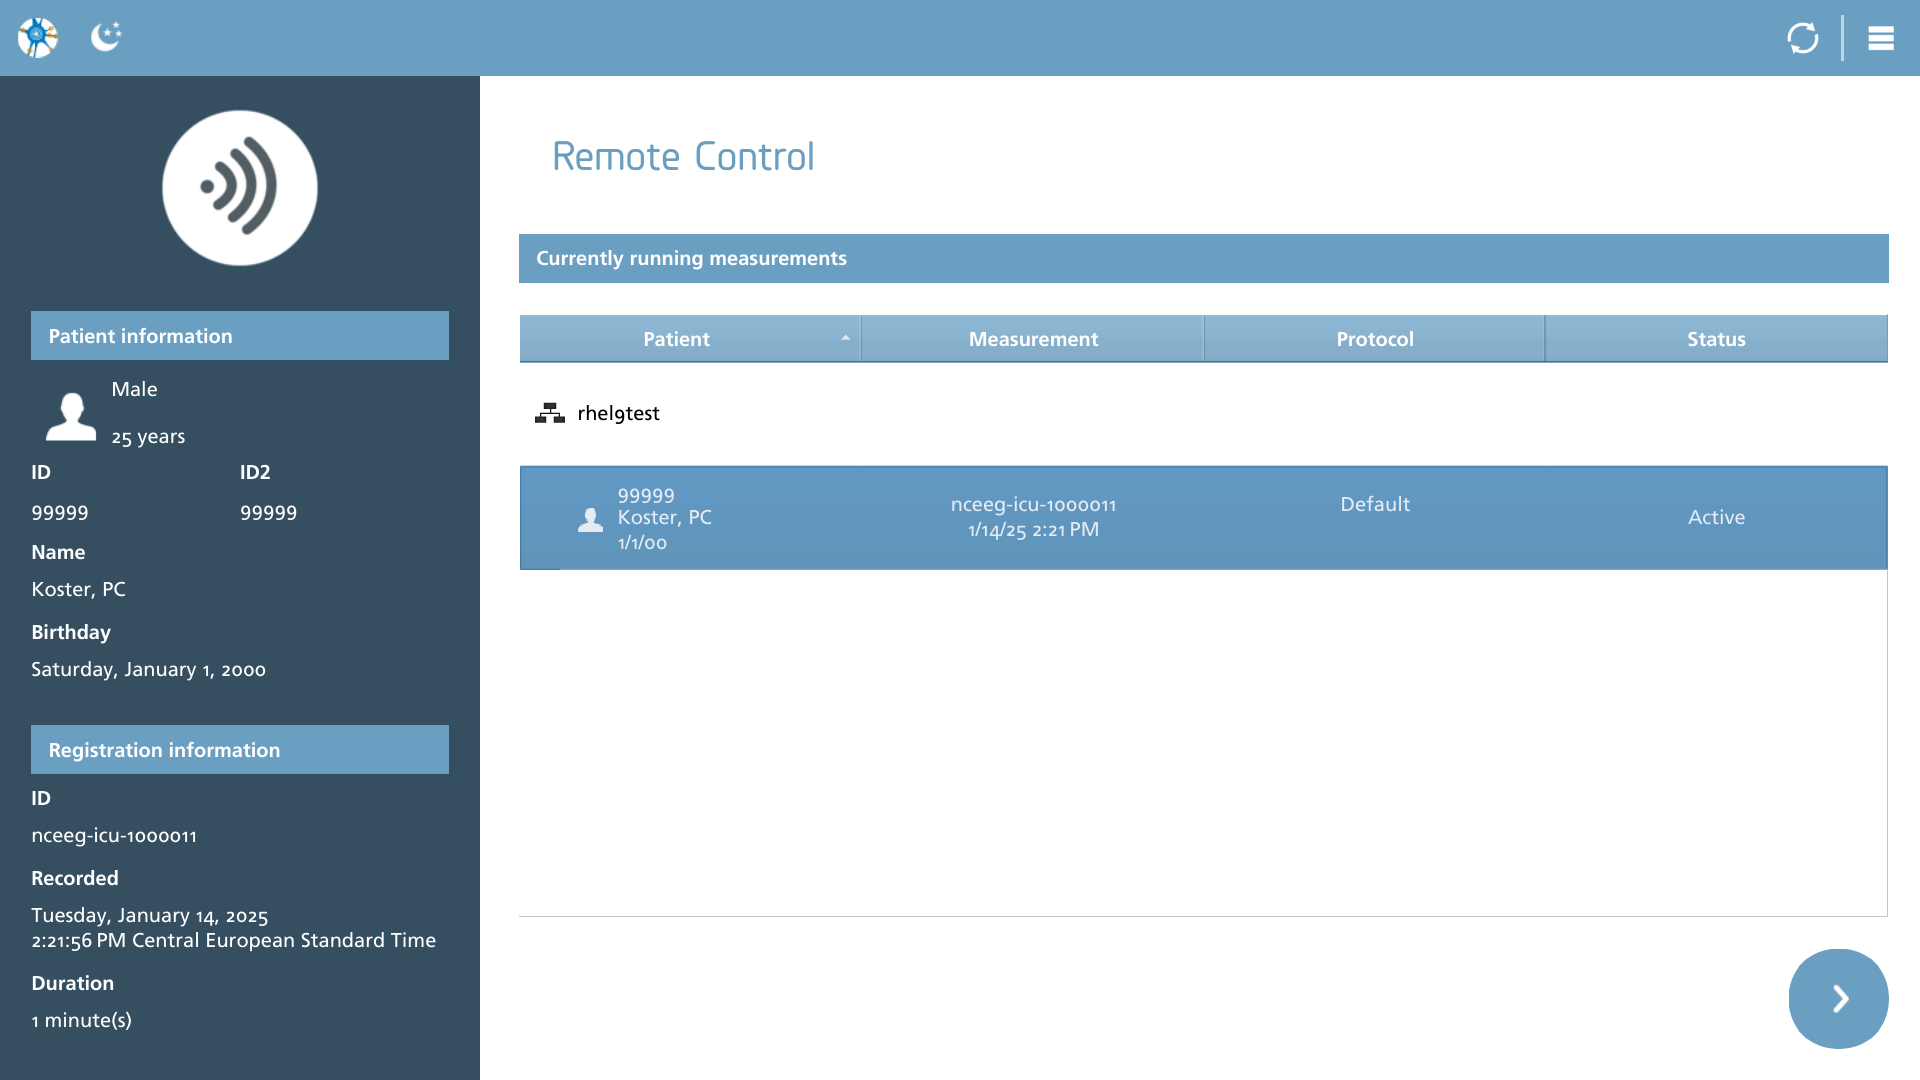The width and height of the screenshot is (1920, 1080).
Task: Click the Registration information header
Action: (x=240, y=750)
